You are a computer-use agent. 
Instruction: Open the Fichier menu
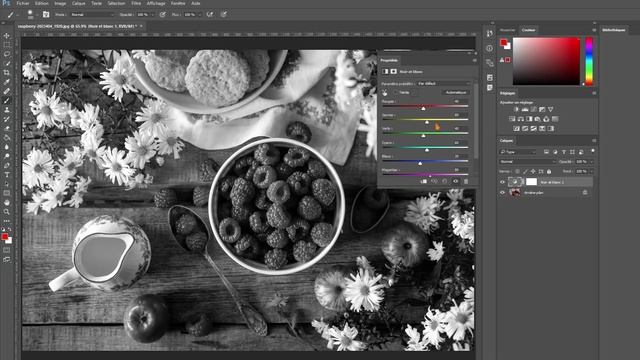click(x=23, y=3)
